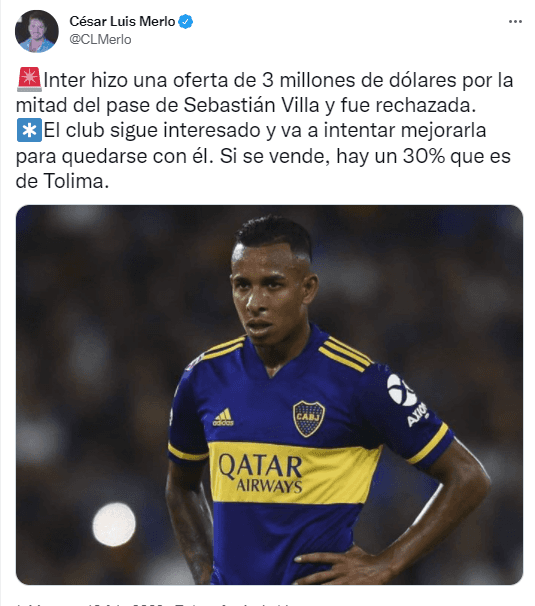Click the cut-off timestamp line below photo

pos(155,603)
